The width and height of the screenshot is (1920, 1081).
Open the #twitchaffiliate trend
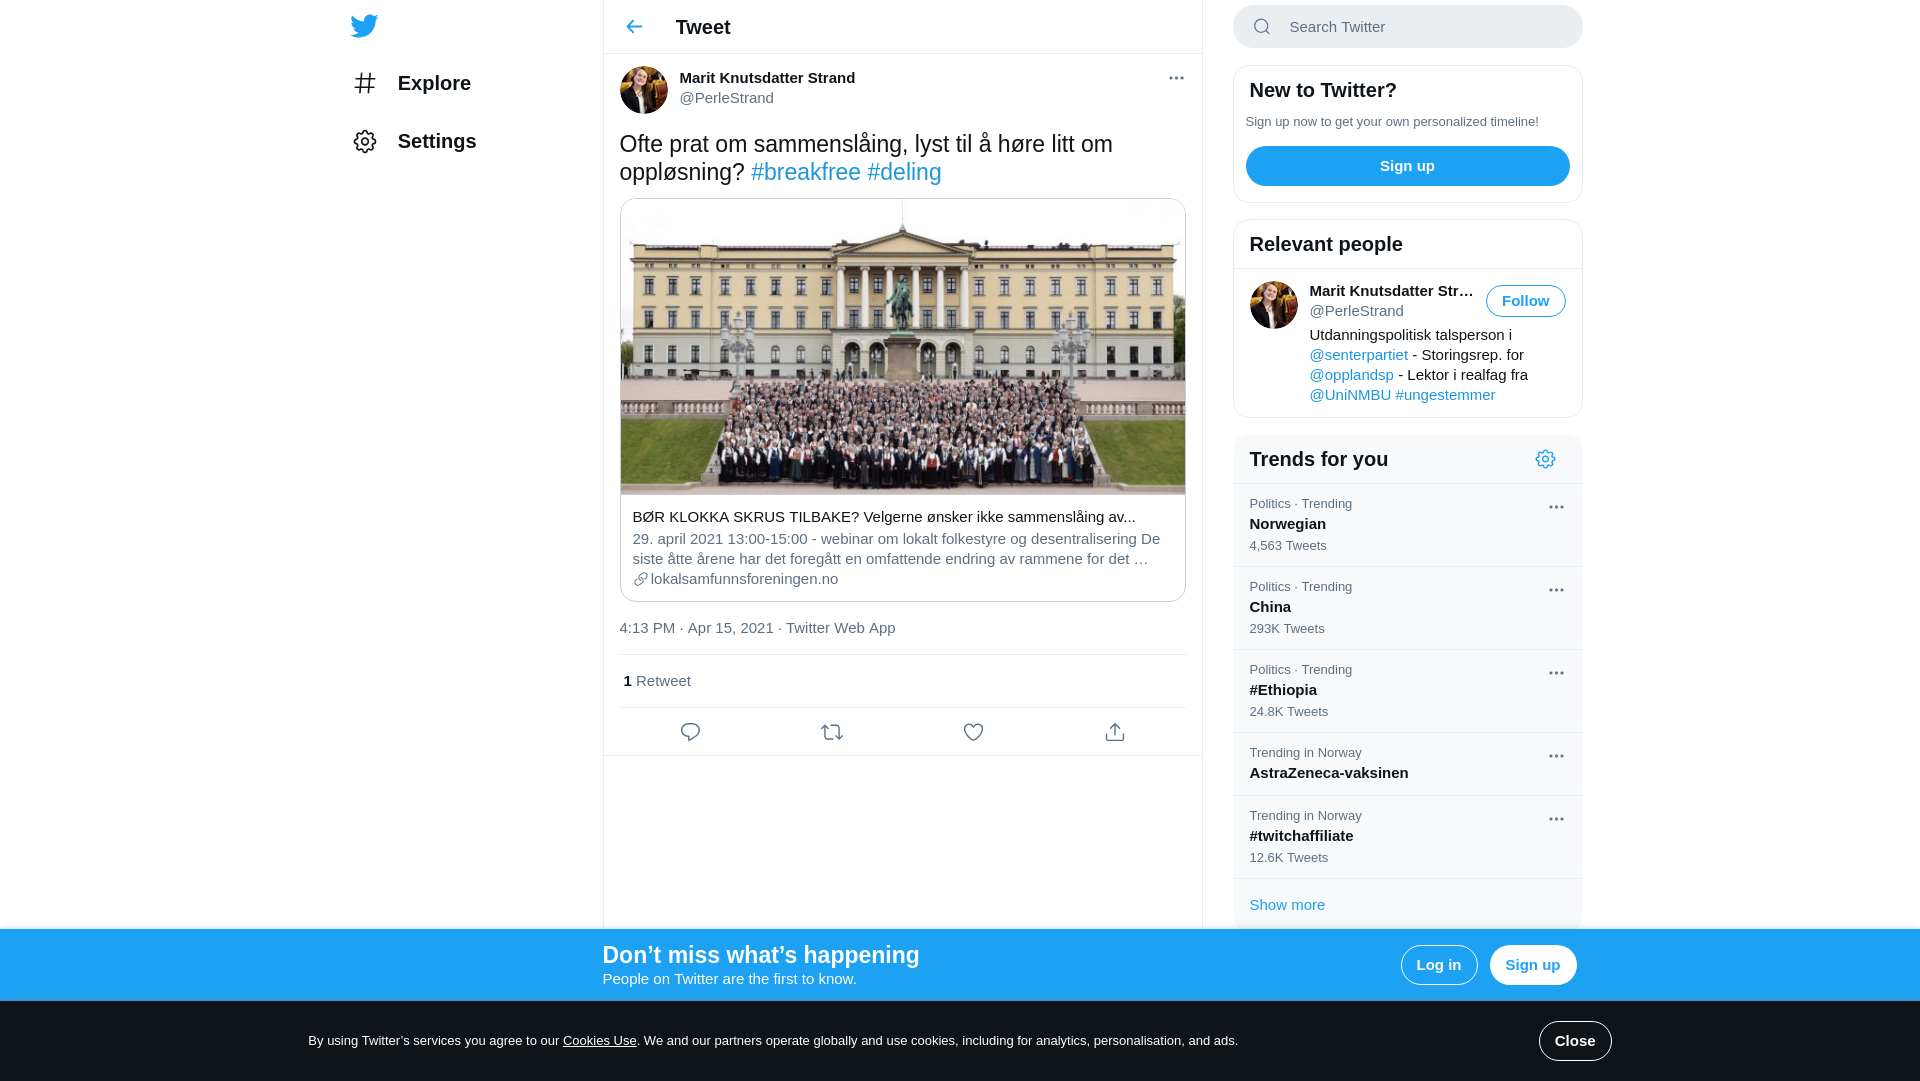coord(1407,837)
